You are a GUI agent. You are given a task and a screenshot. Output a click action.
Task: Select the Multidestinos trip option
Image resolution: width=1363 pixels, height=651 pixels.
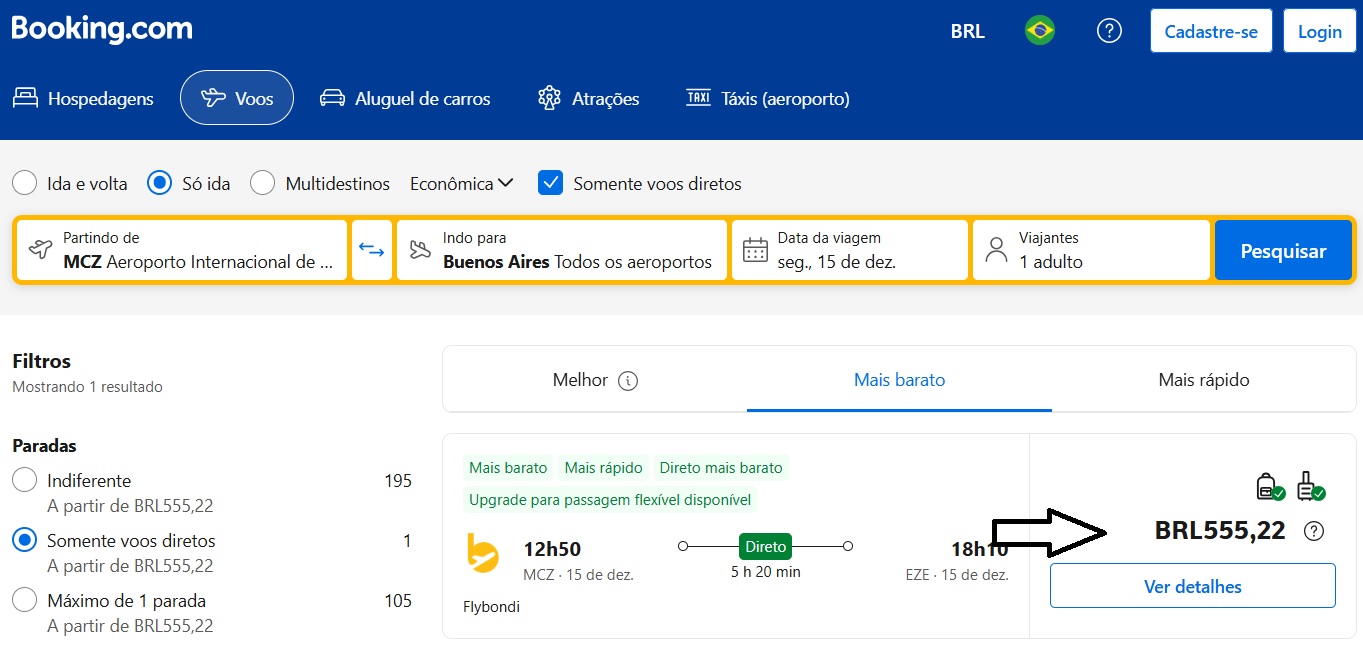(x=263, y=183)
